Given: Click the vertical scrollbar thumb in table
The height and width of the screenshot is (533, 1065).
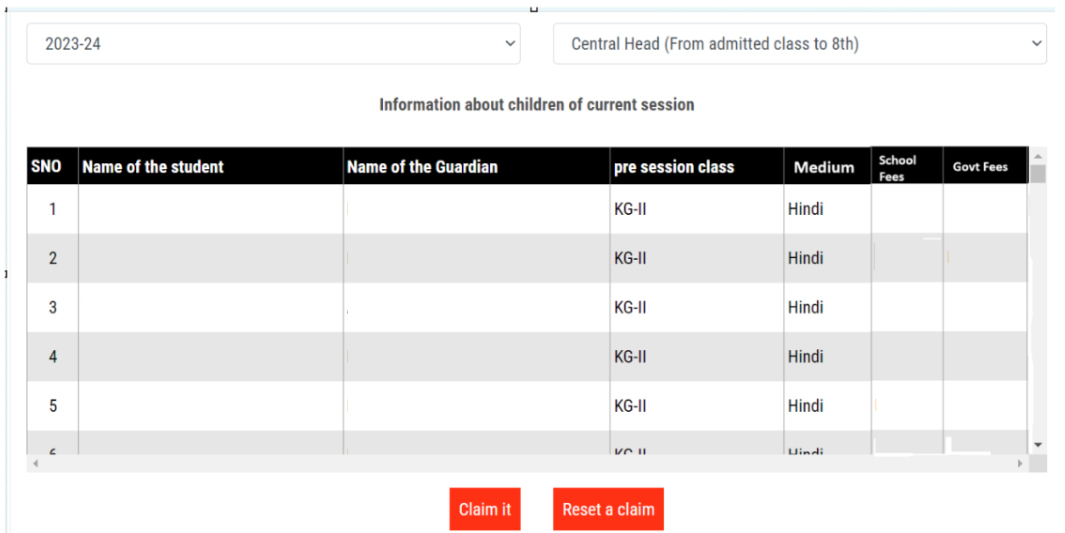Looking at the screenshot, I should (x=1038, y=175).
